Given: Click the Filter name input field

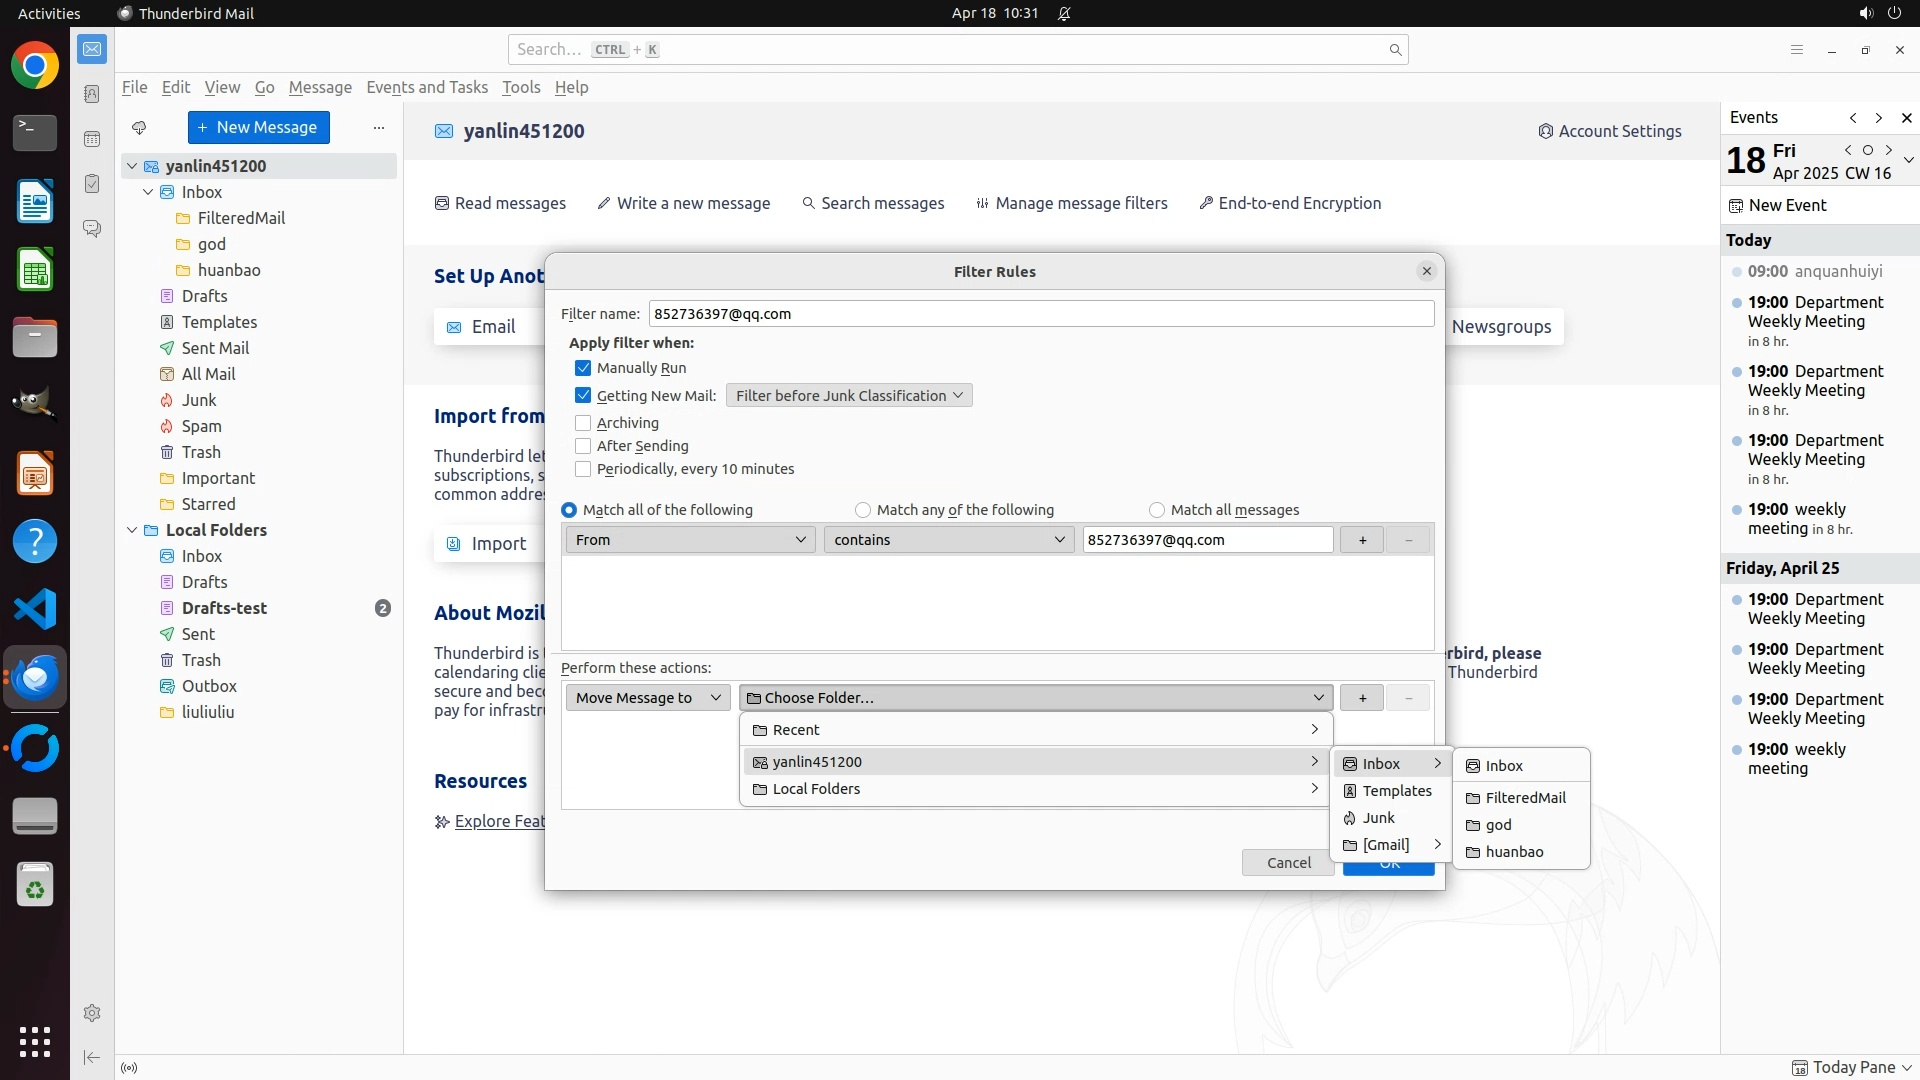Looking at the screenshot, I should [1040, 314].
